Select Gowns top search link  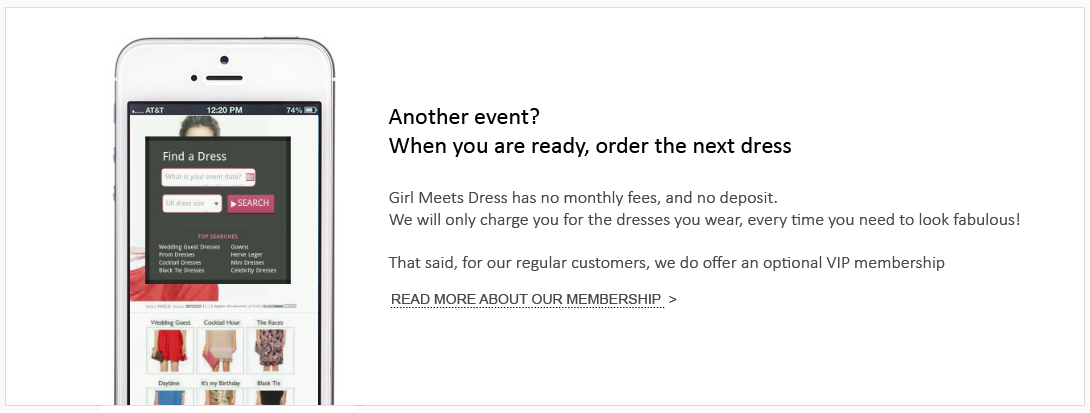(x=239, y=247)
